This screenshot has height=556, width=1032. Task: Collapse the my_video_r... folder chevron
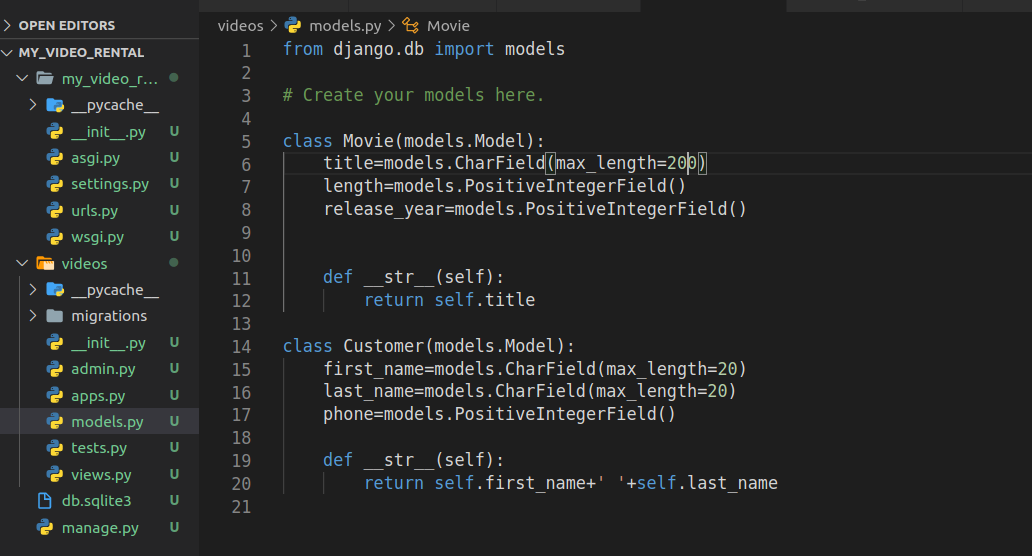[x=22, y=78]
